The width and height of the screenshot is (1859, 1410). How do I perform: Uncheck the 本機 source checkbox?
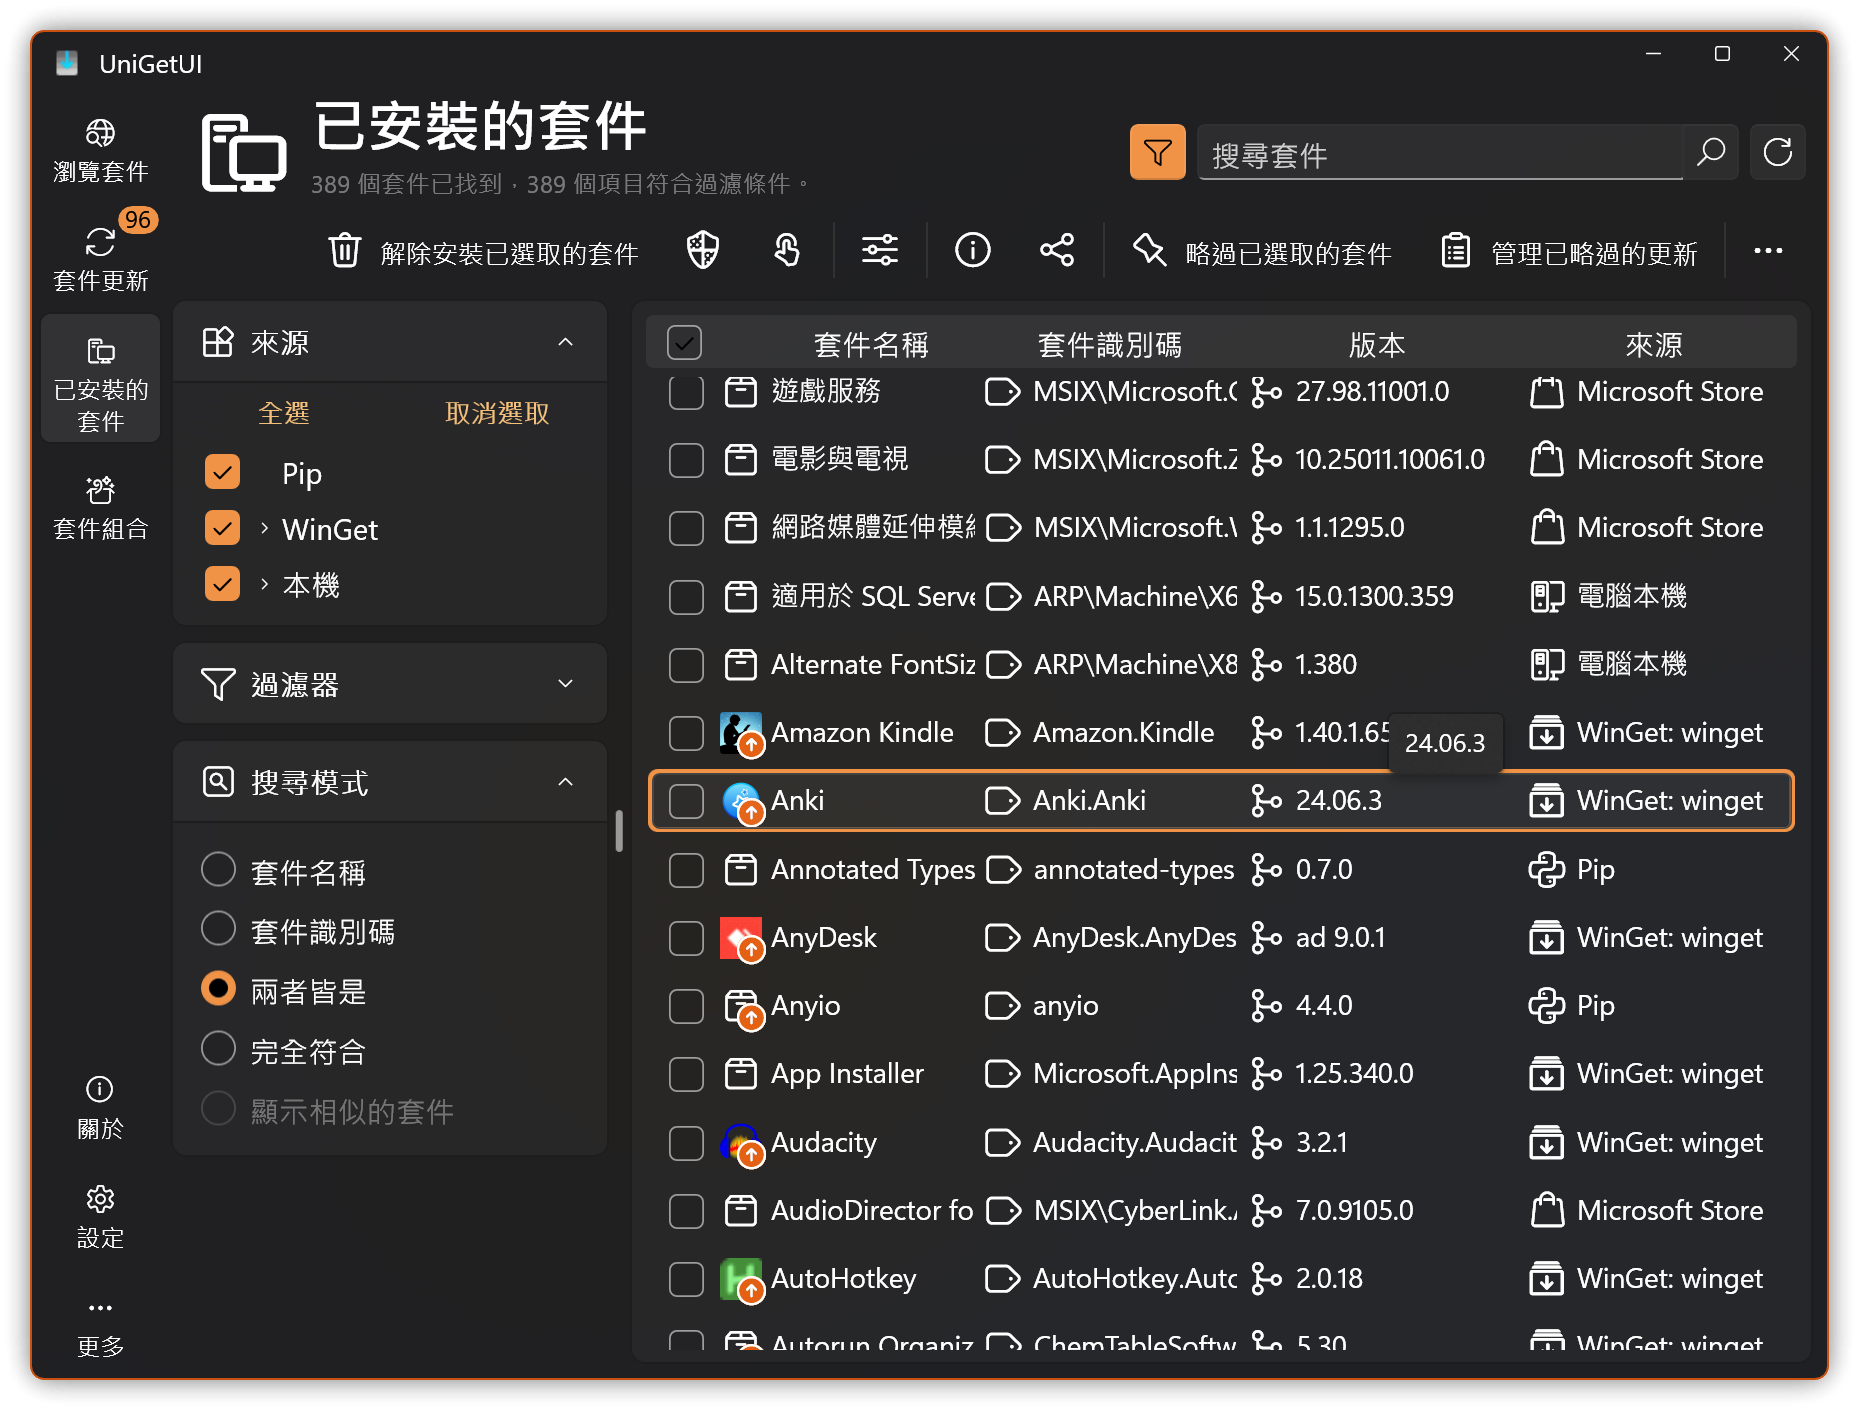coord(222,584)
